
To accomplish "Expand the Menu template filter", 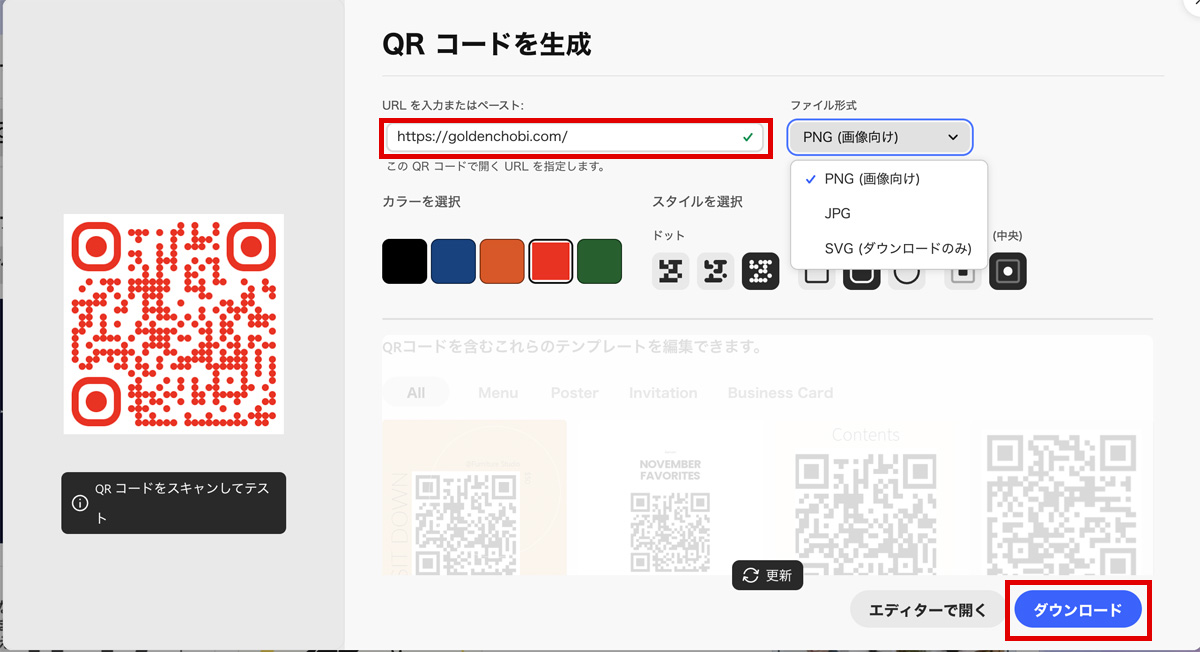I will tap(497, 393).
